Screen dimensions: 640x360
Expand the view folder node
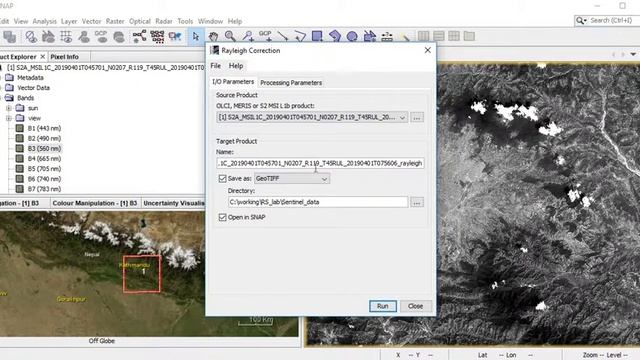[9, 118]
